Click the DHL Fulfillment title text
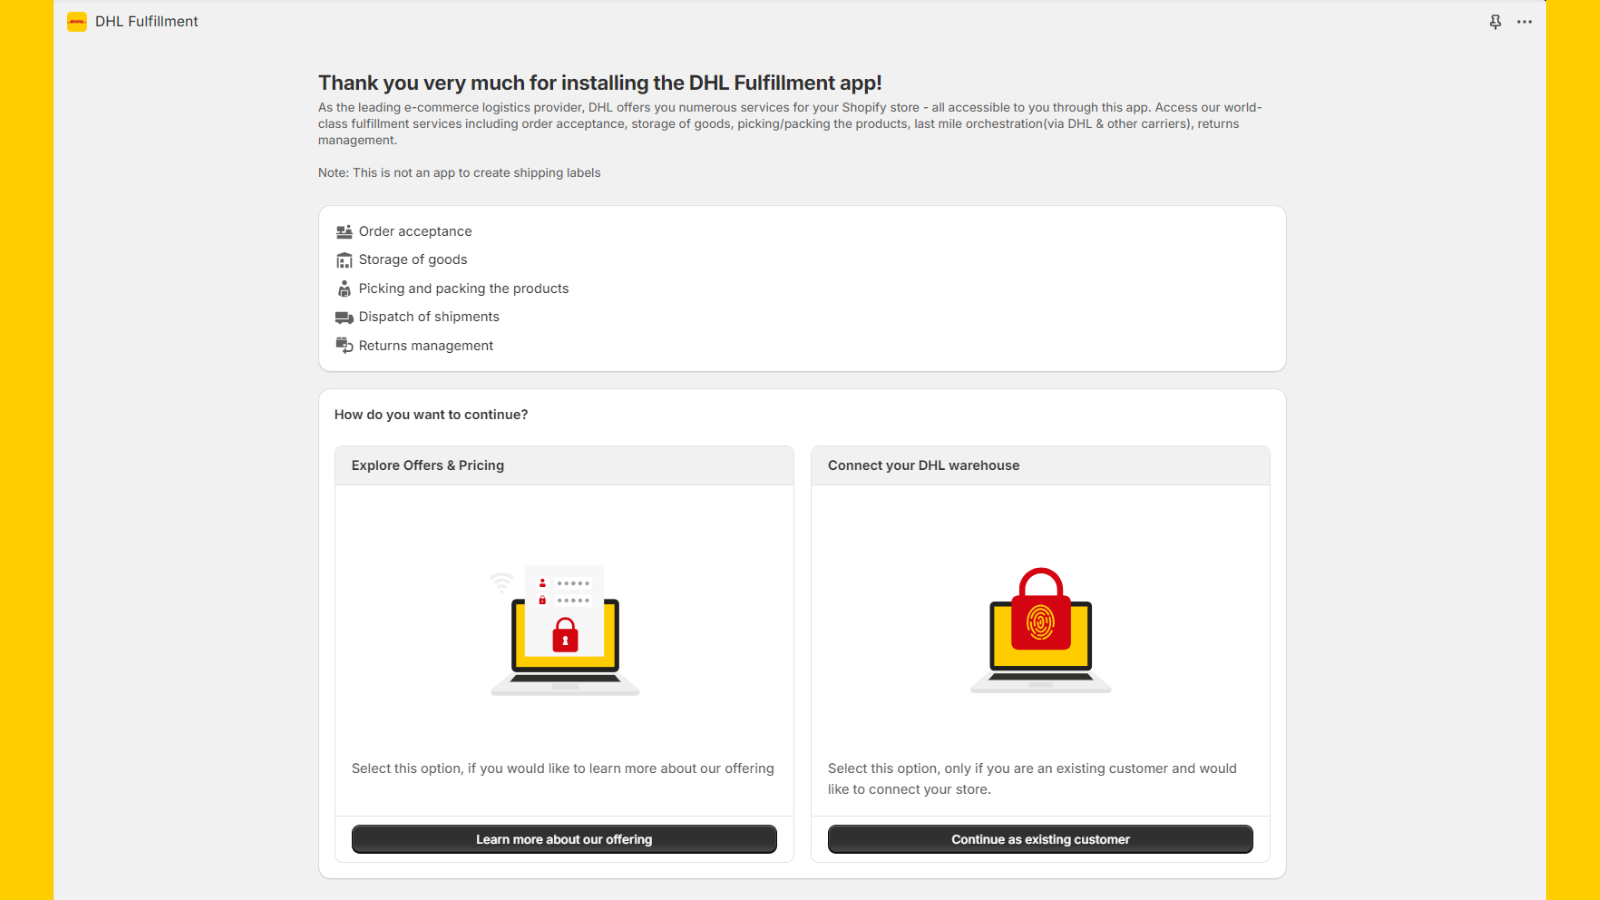This screenshot has height=900, width=1600. (145, 21)
